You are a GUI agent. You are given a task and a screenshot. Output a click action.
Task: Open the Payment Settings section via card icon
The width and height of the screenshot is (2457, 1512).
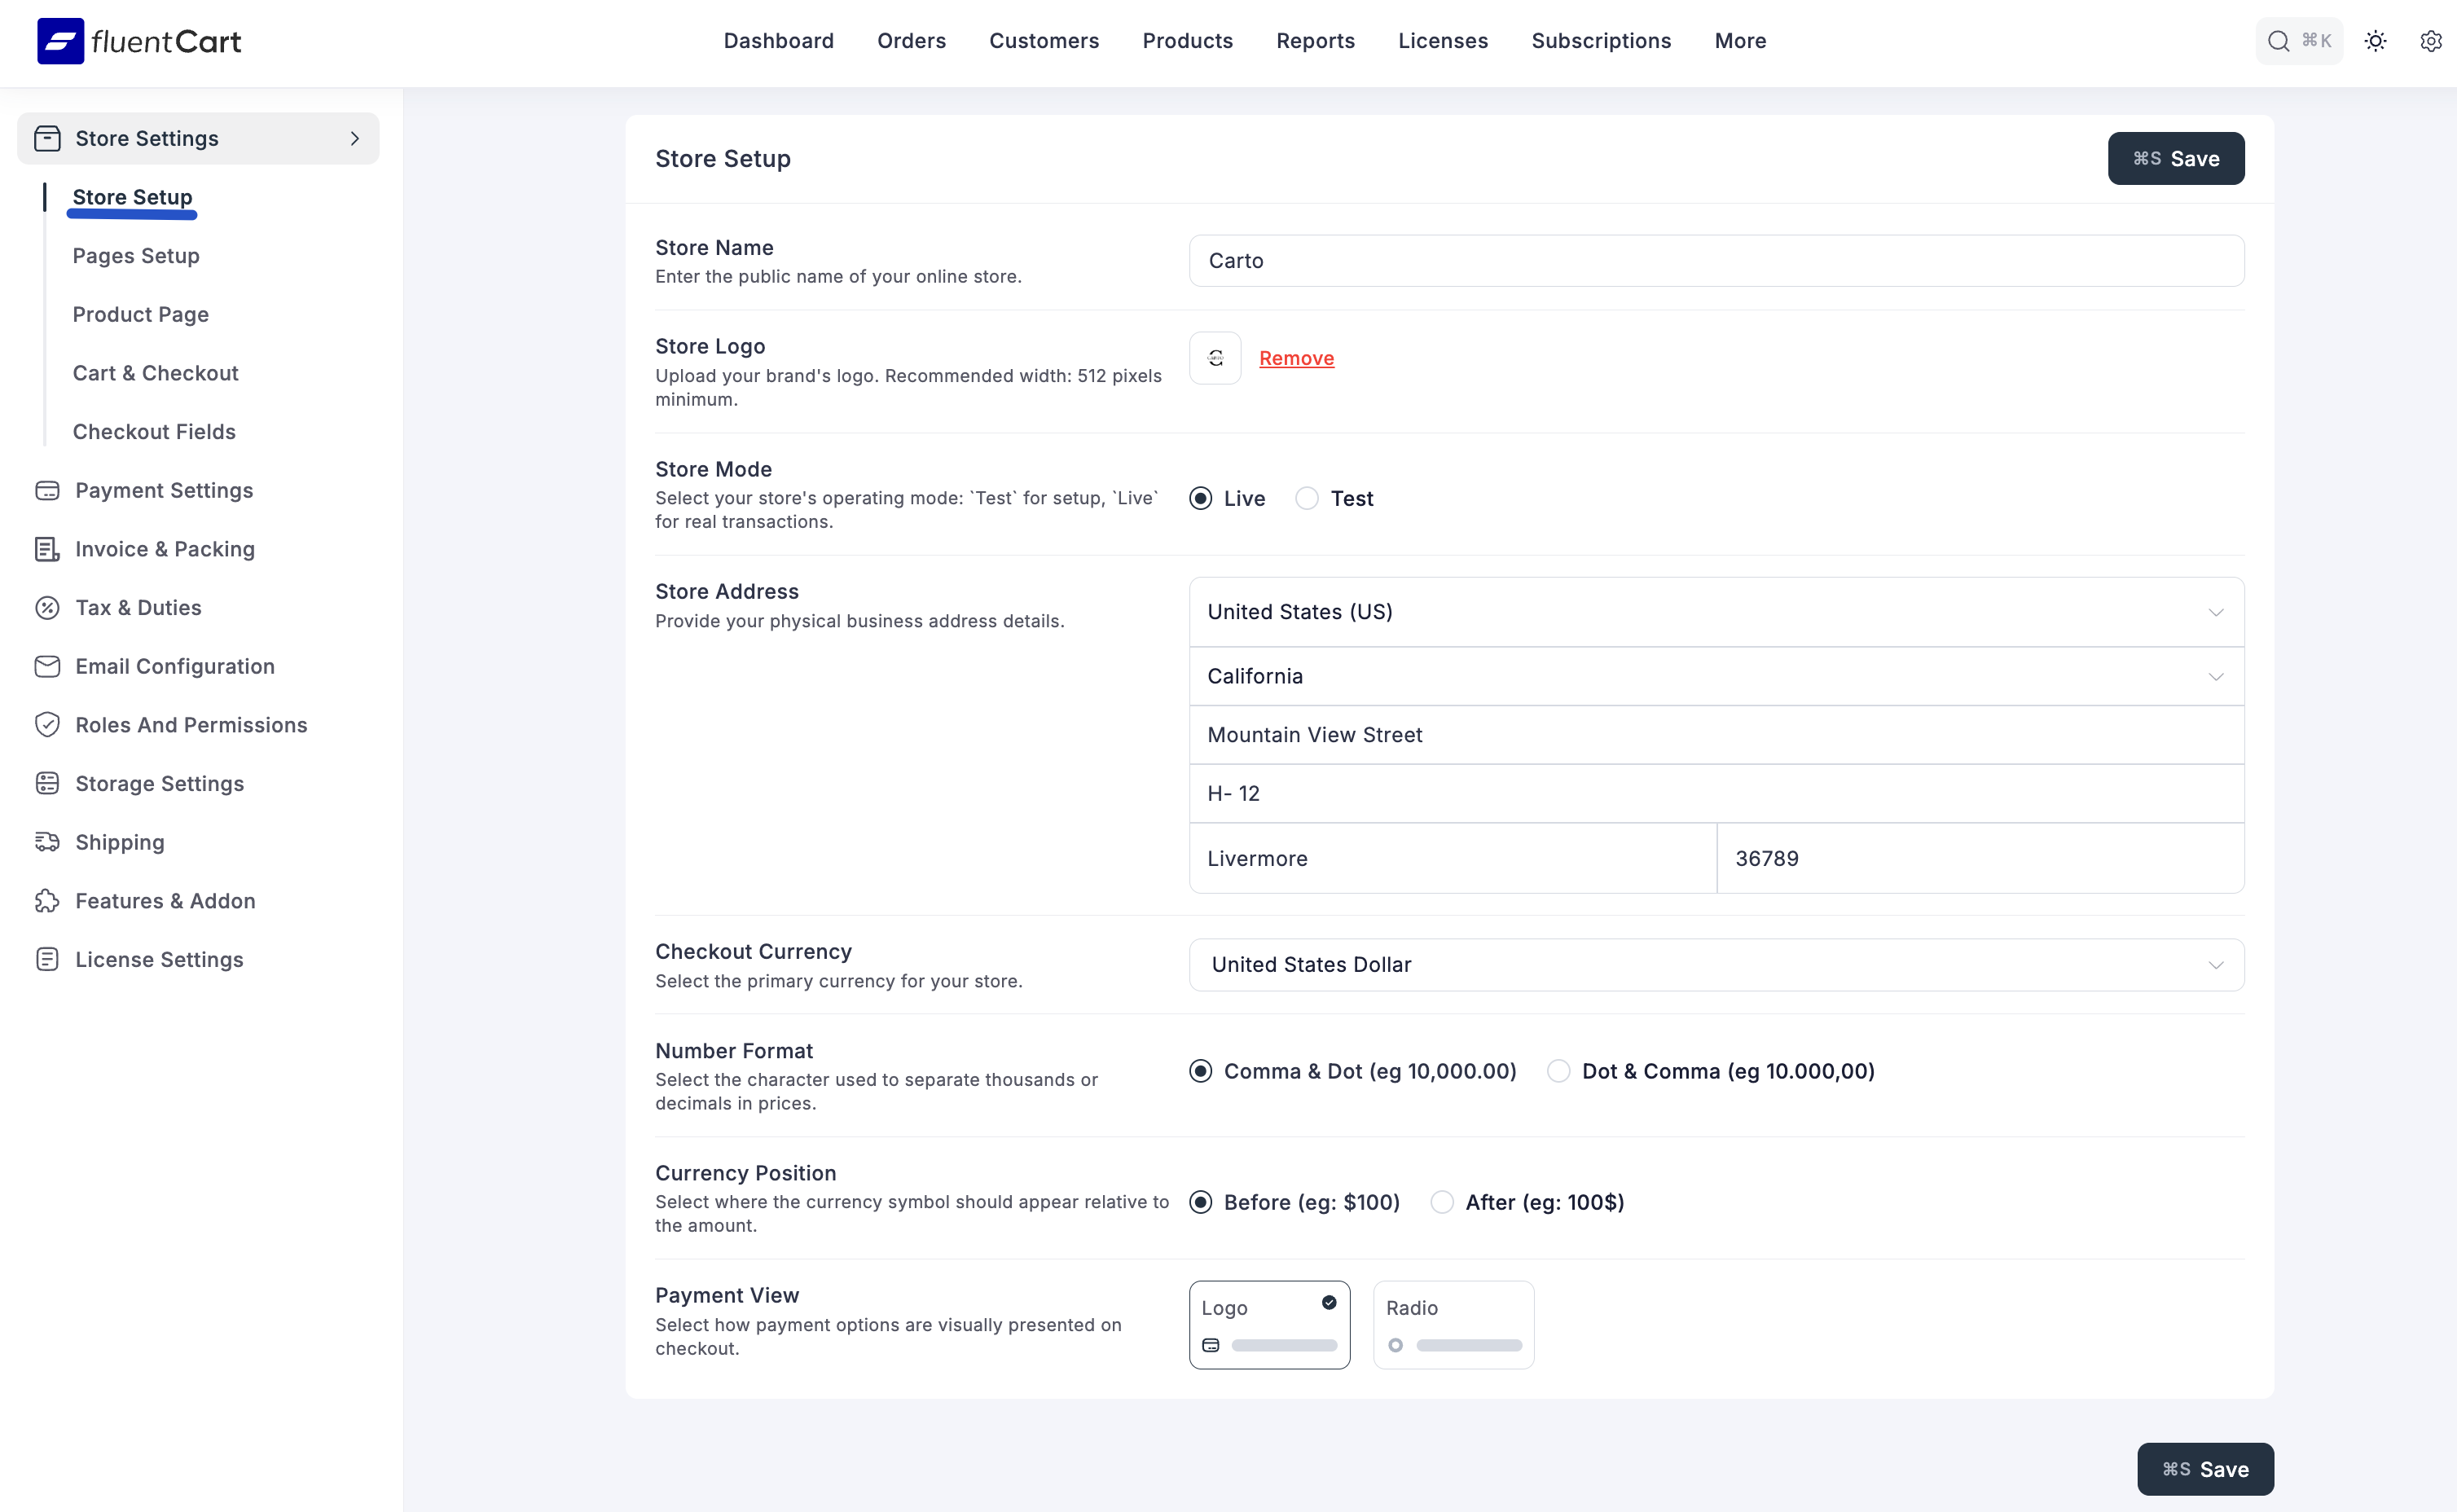pyautogui.click(x=49, y=490)
